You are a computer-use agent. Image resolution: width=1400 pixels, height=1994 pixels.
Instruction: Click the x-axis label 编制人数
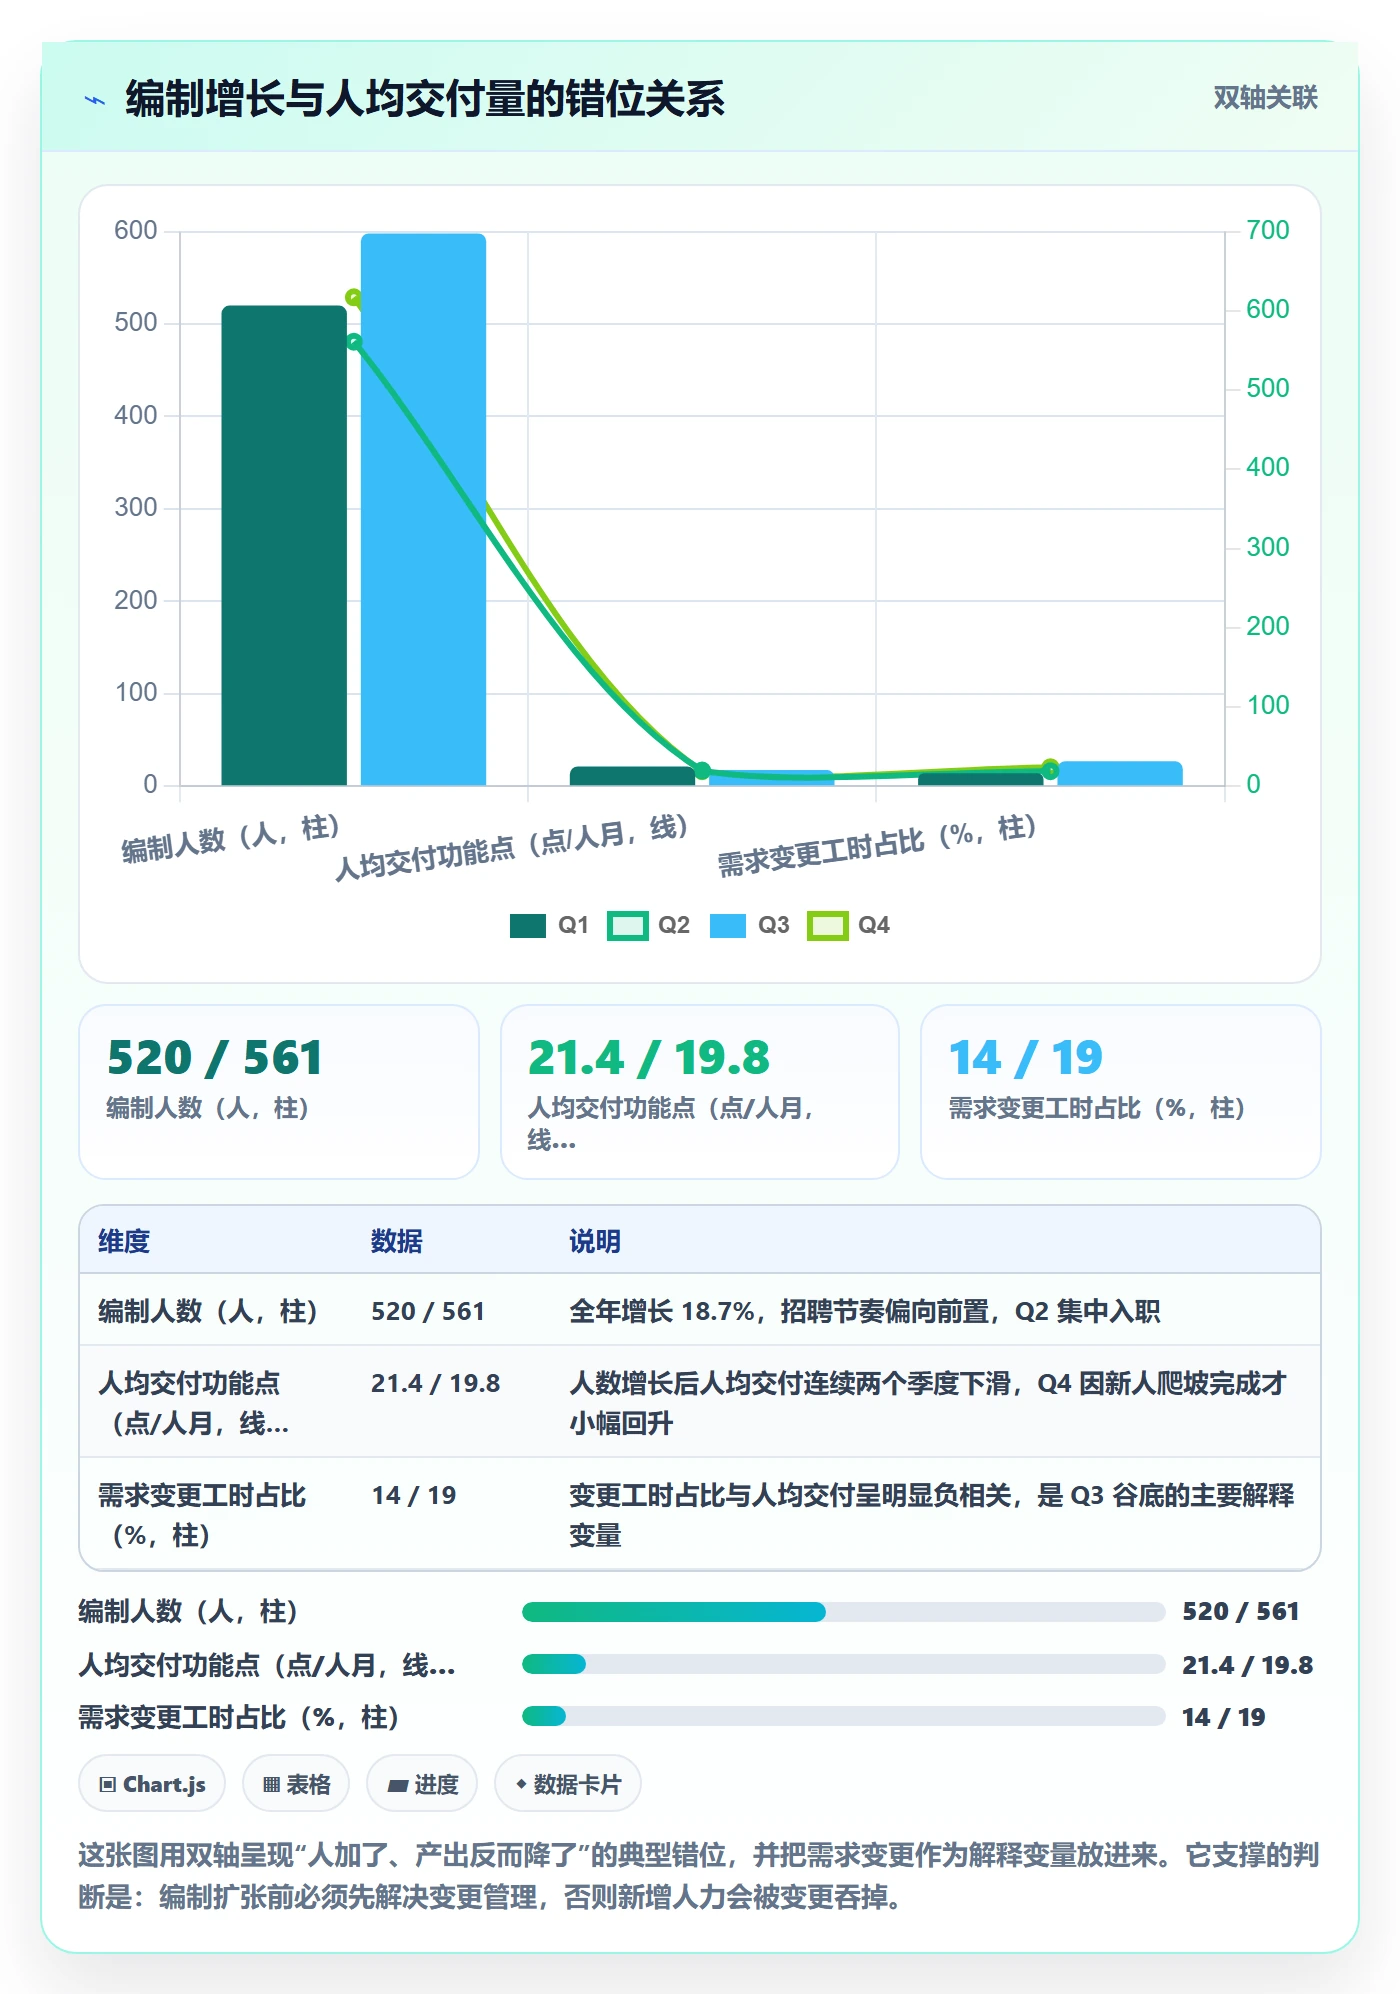click(x=231, y=839)
